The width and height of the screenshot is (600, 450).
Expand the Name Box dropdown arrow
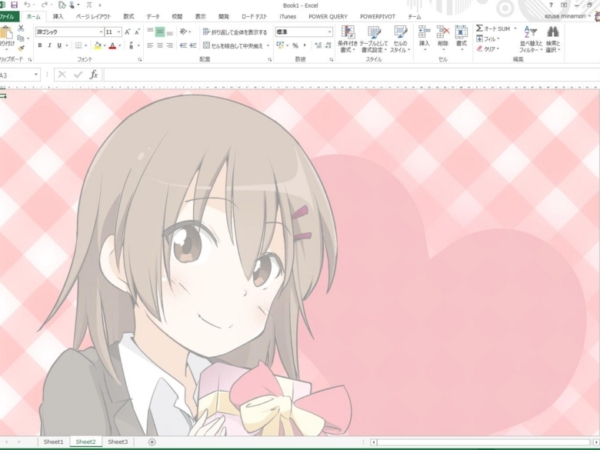click(36, 75)
